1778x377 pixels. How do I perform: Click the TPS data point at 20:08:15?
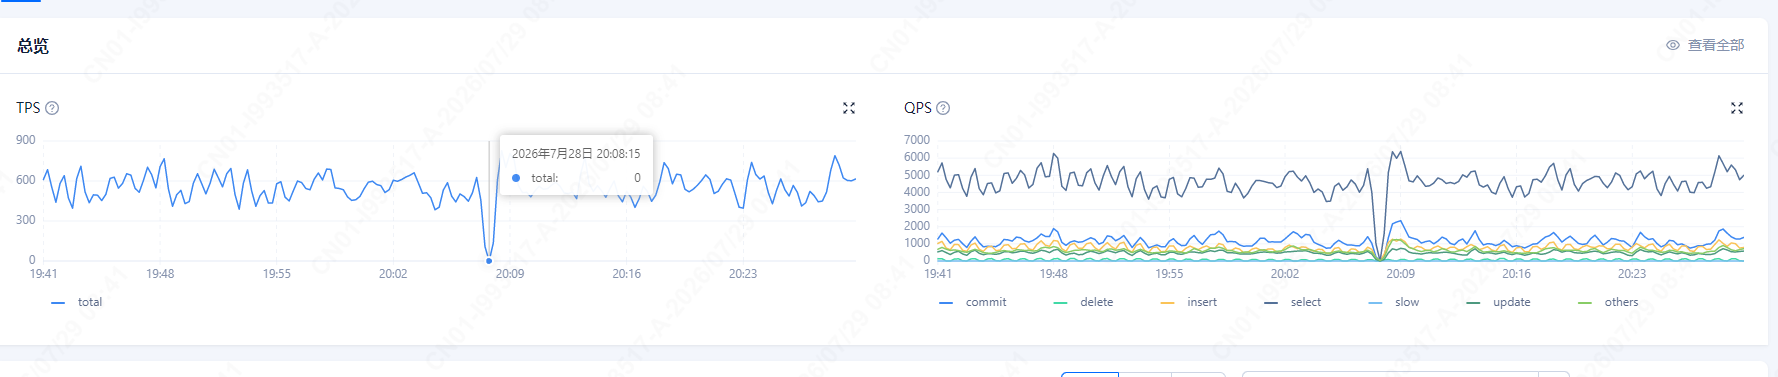[489, 261]
